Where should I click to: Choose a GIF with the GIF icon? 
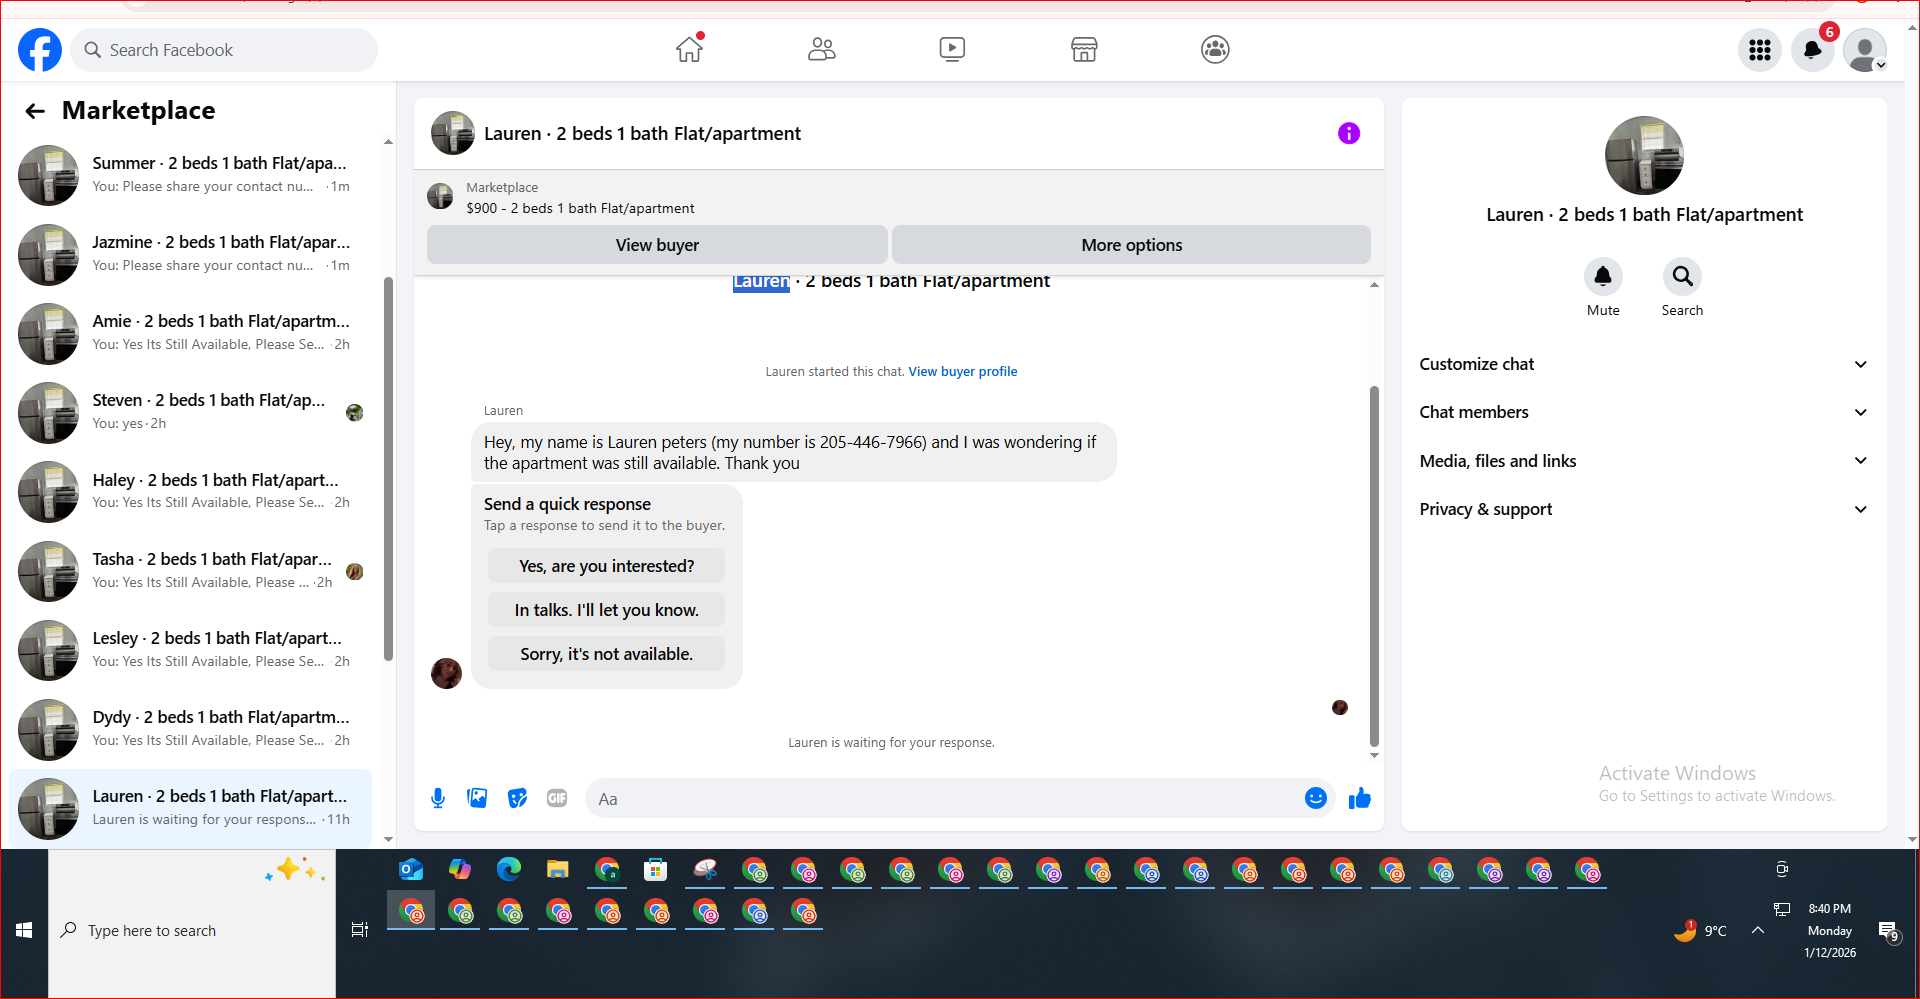557,798
